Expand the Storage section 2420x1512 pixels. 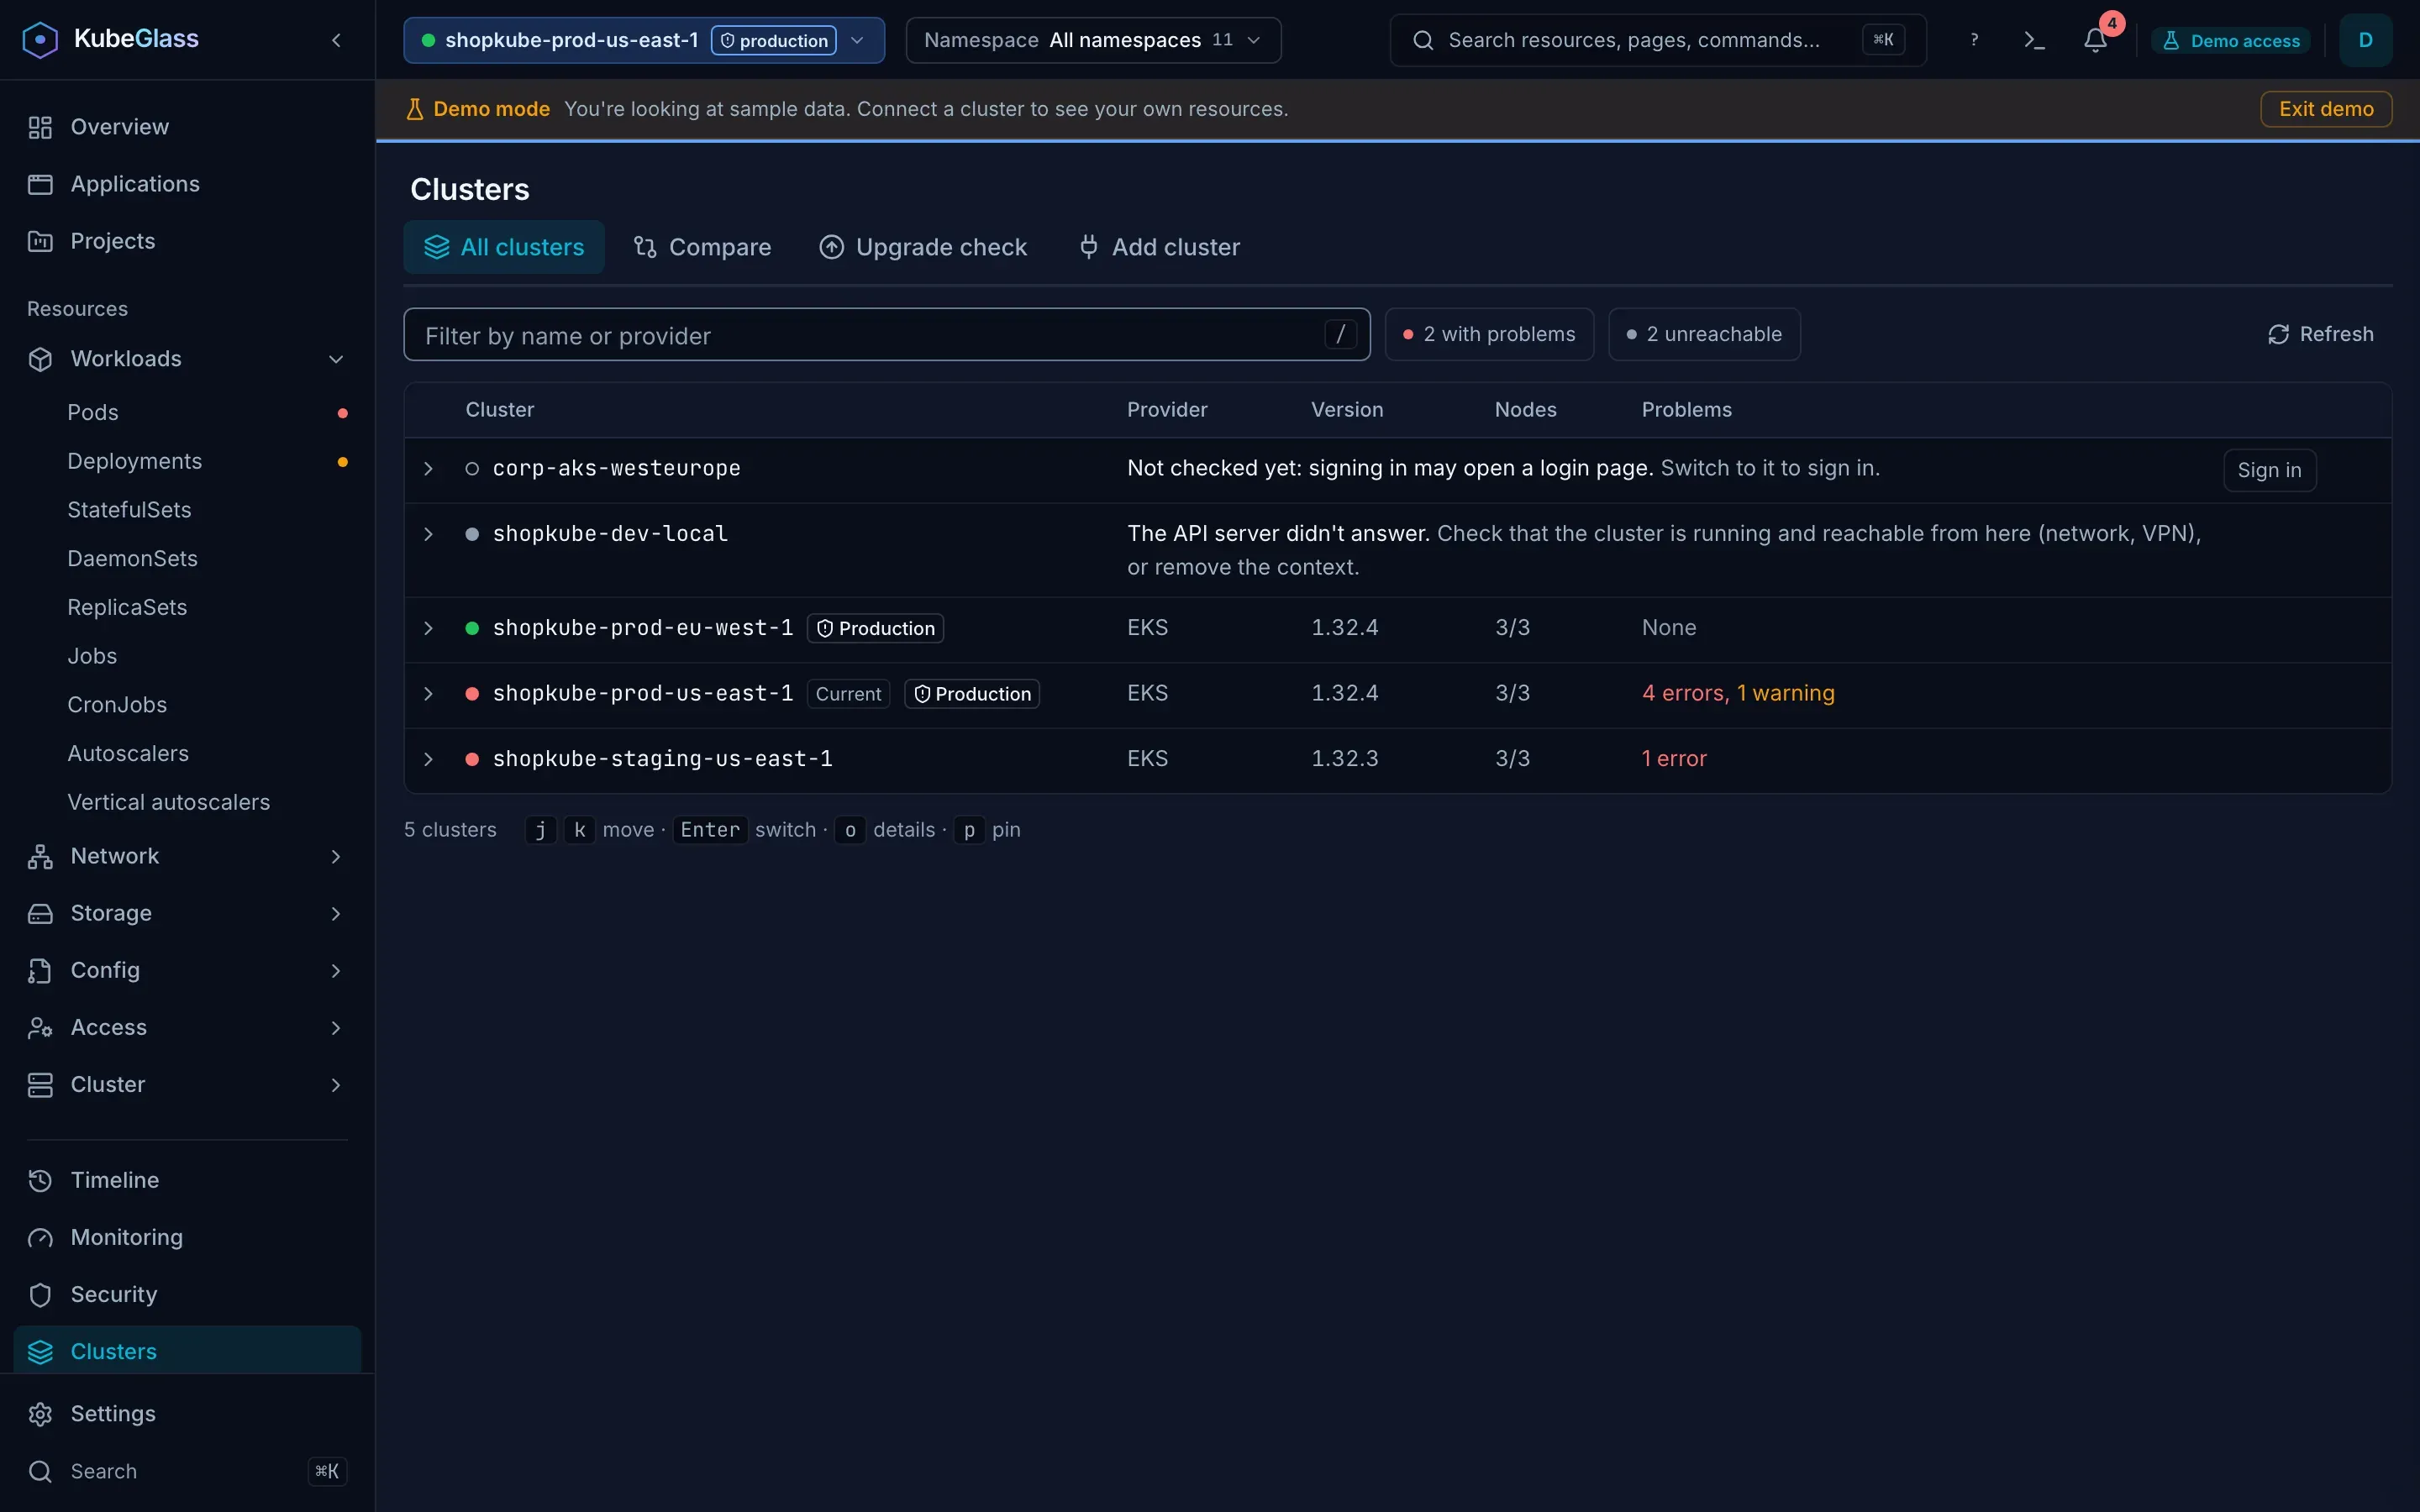pos(187,913)
